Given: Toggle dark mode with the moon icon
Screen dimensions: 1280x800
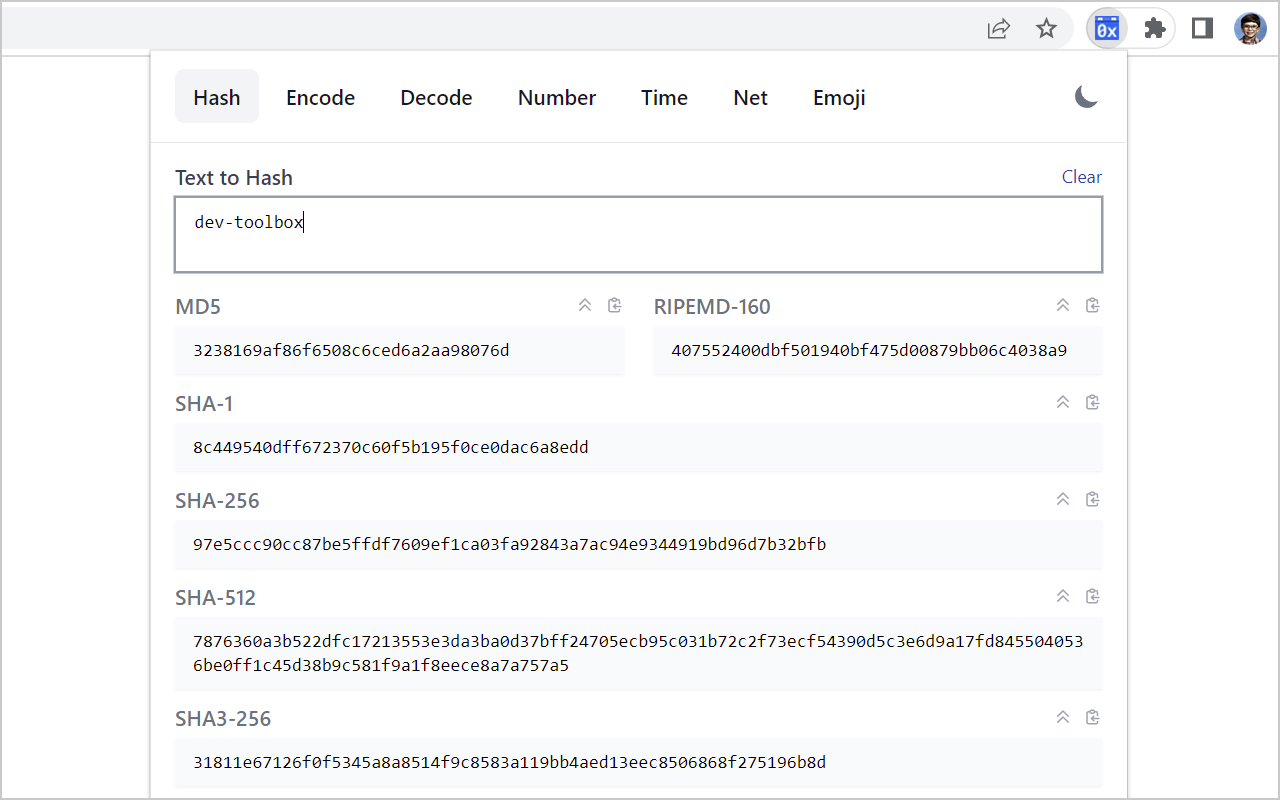Looking at the screenshot, I should tap(1085, 98).
